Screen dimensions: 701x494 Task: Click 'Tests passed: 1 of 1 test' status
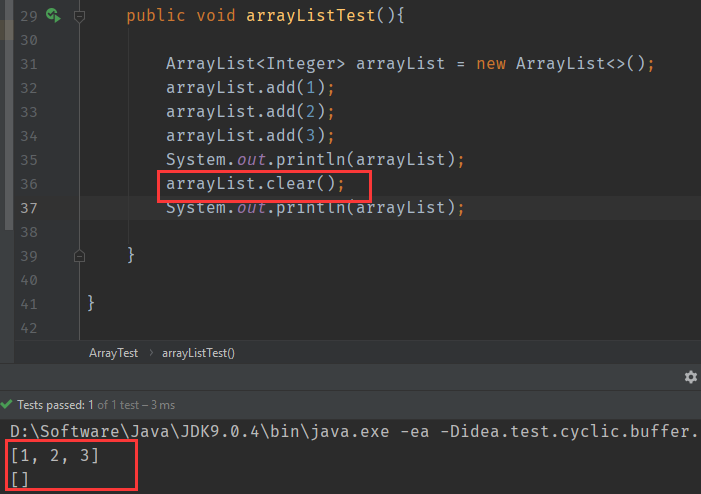[x=78, y=405]
